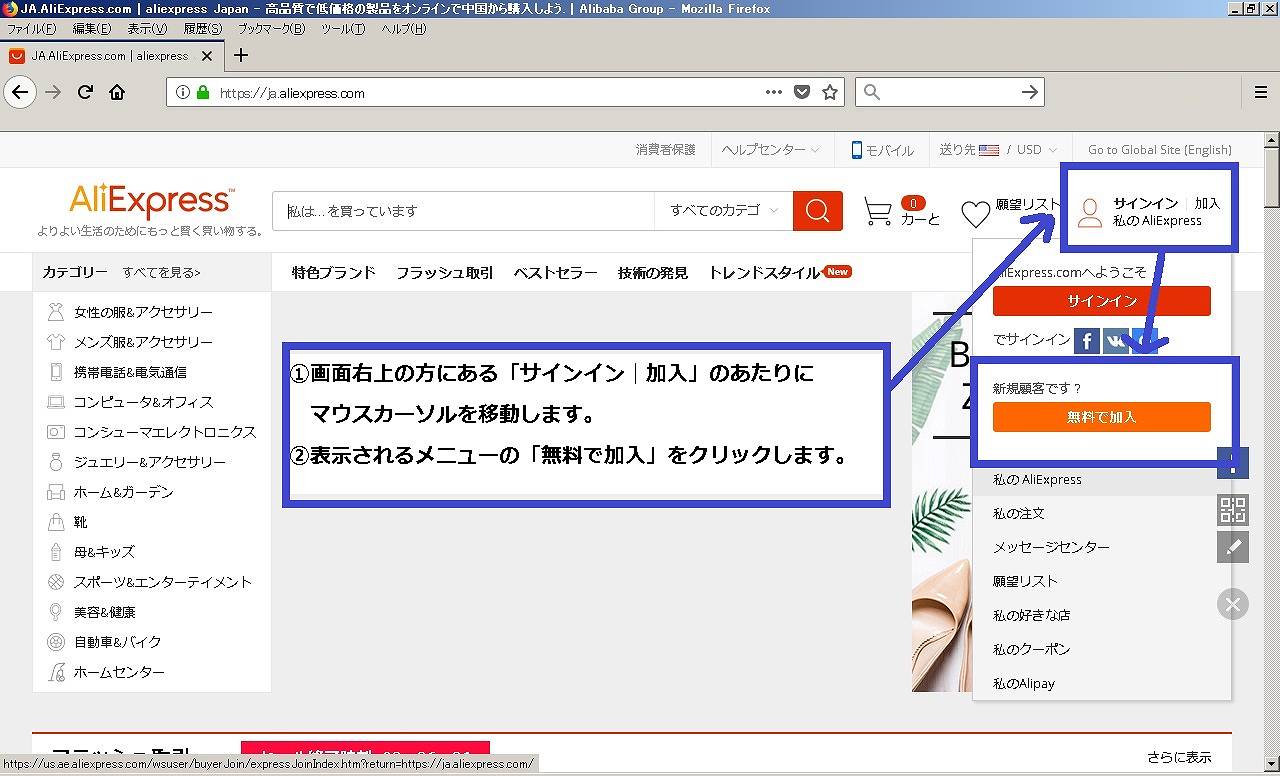Screen dimensions: 1280x776
Task: Click the AliExpress product search field
Action: 464,211
